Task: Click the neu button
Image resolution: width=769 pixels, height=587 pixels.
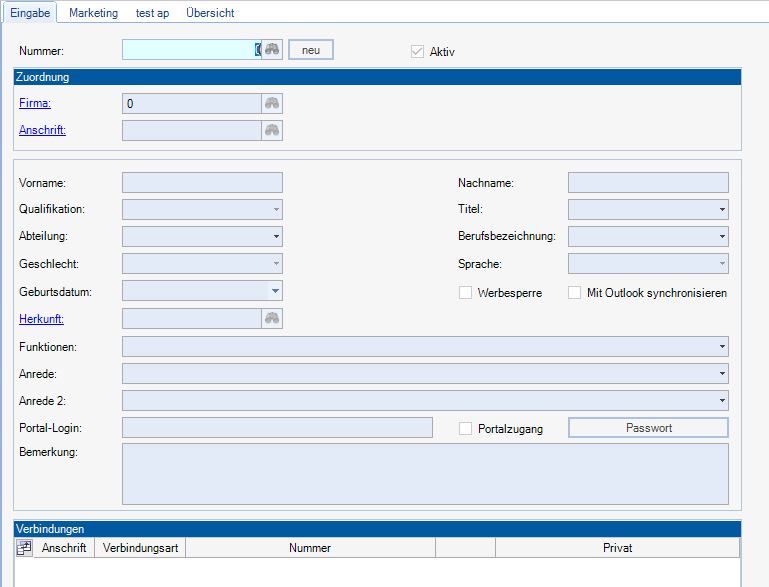Action: (311, 50)
